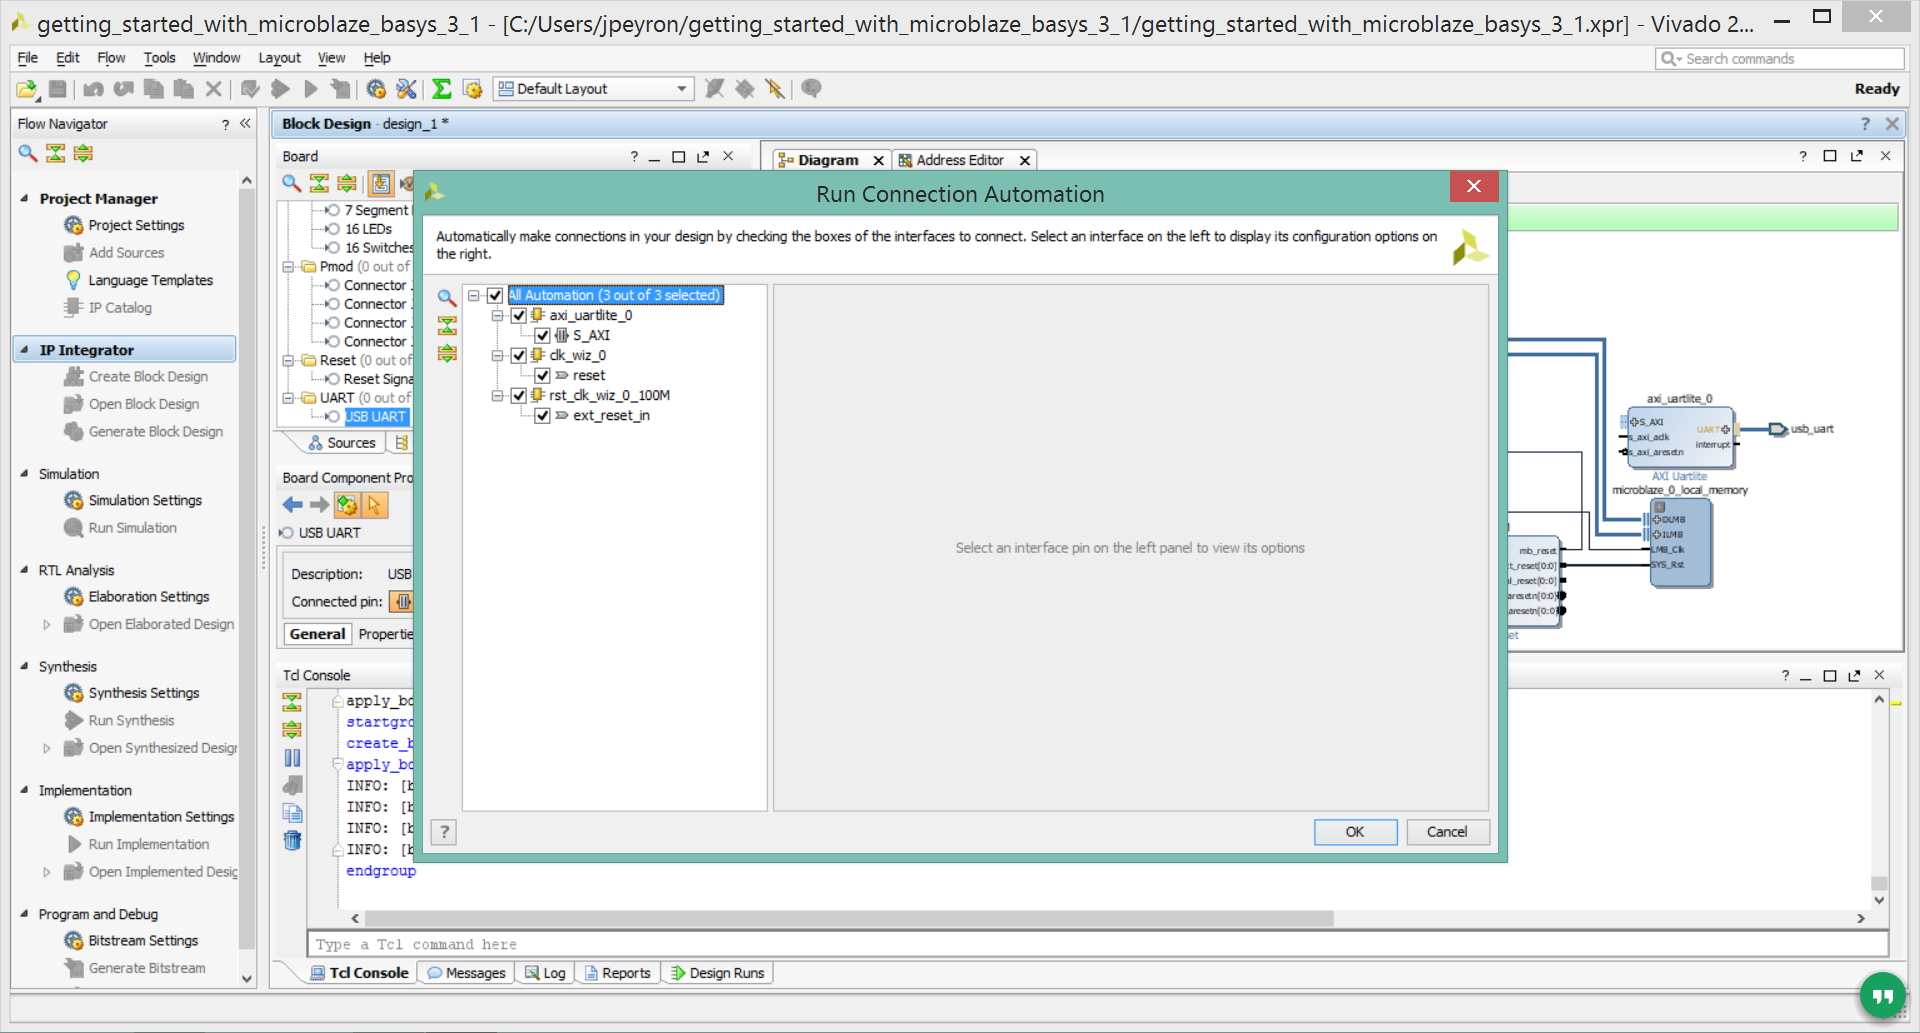Open the project settings gear icon in the toolbar
This screenshot has width=1920, height=1033.
tap(376, 89)
